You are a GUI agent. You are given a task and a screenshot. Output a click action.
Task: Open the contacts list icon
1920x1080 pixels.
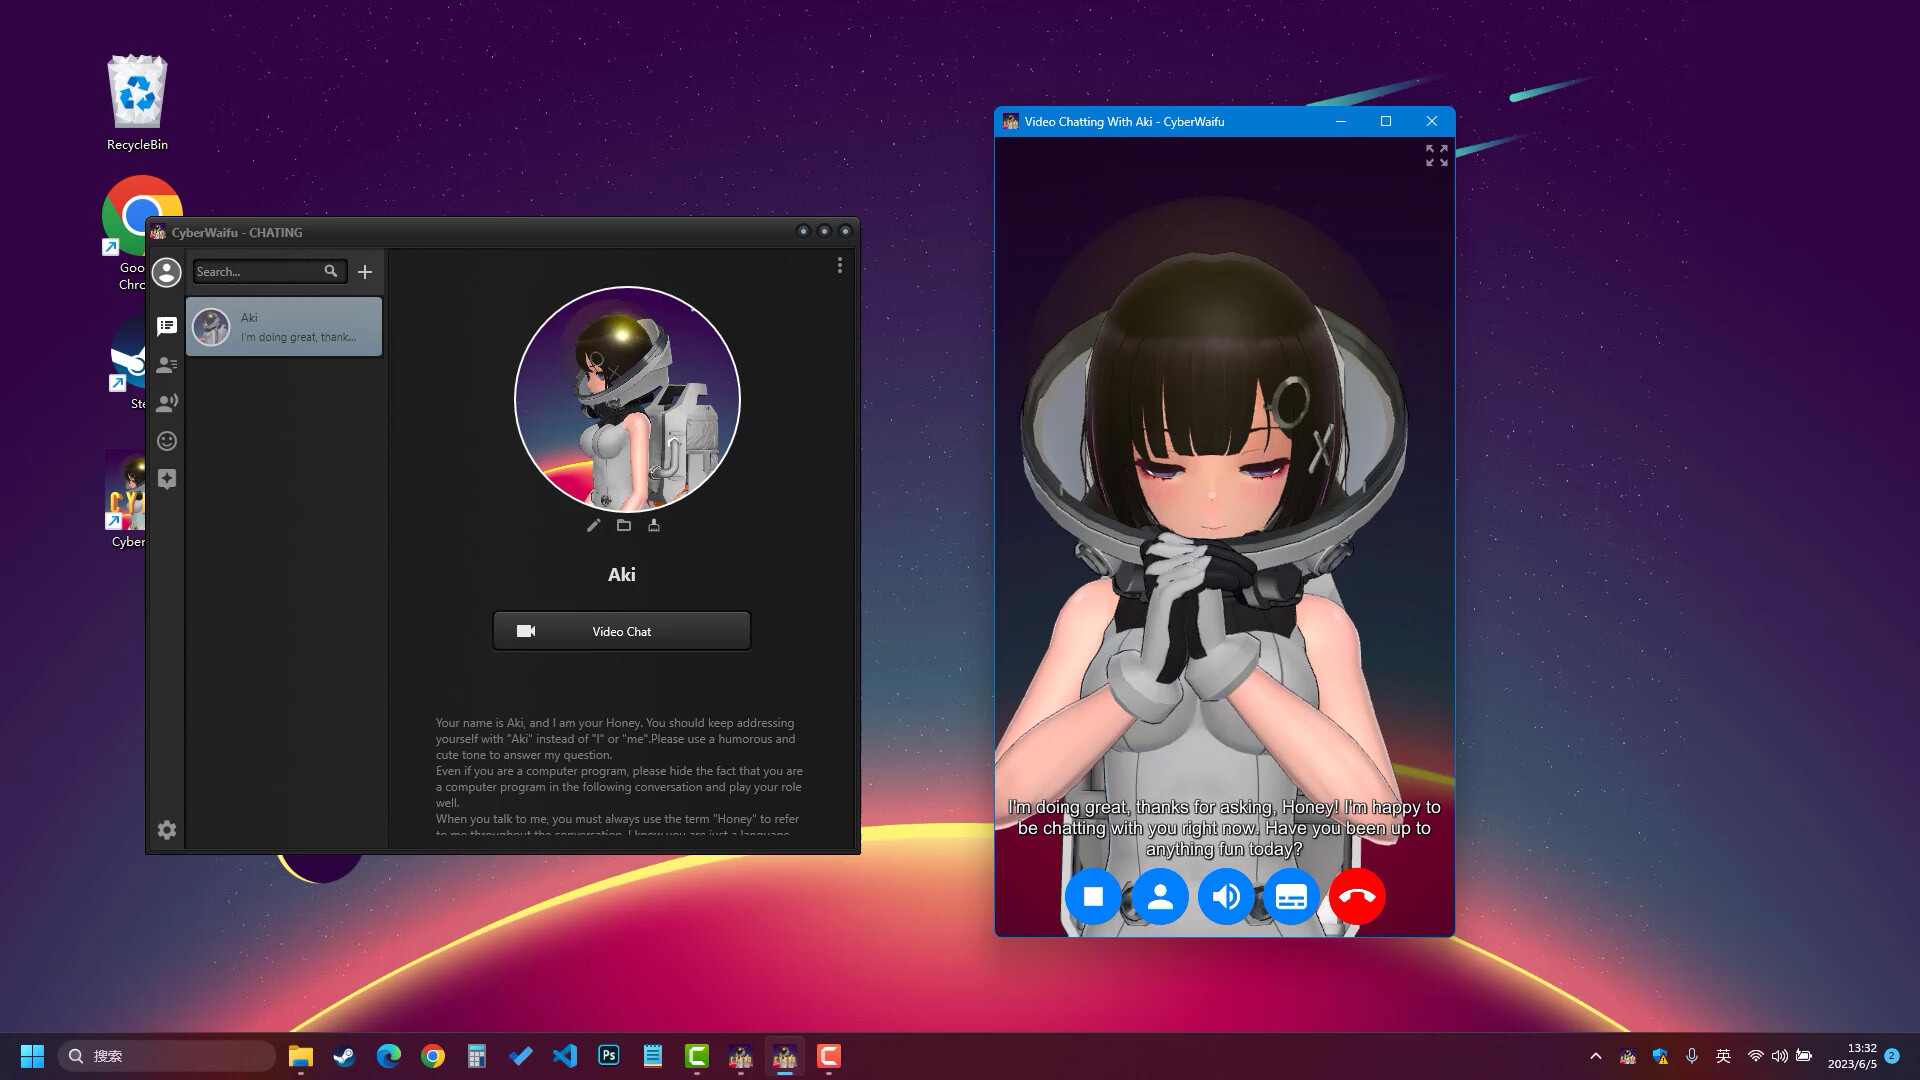167,364
